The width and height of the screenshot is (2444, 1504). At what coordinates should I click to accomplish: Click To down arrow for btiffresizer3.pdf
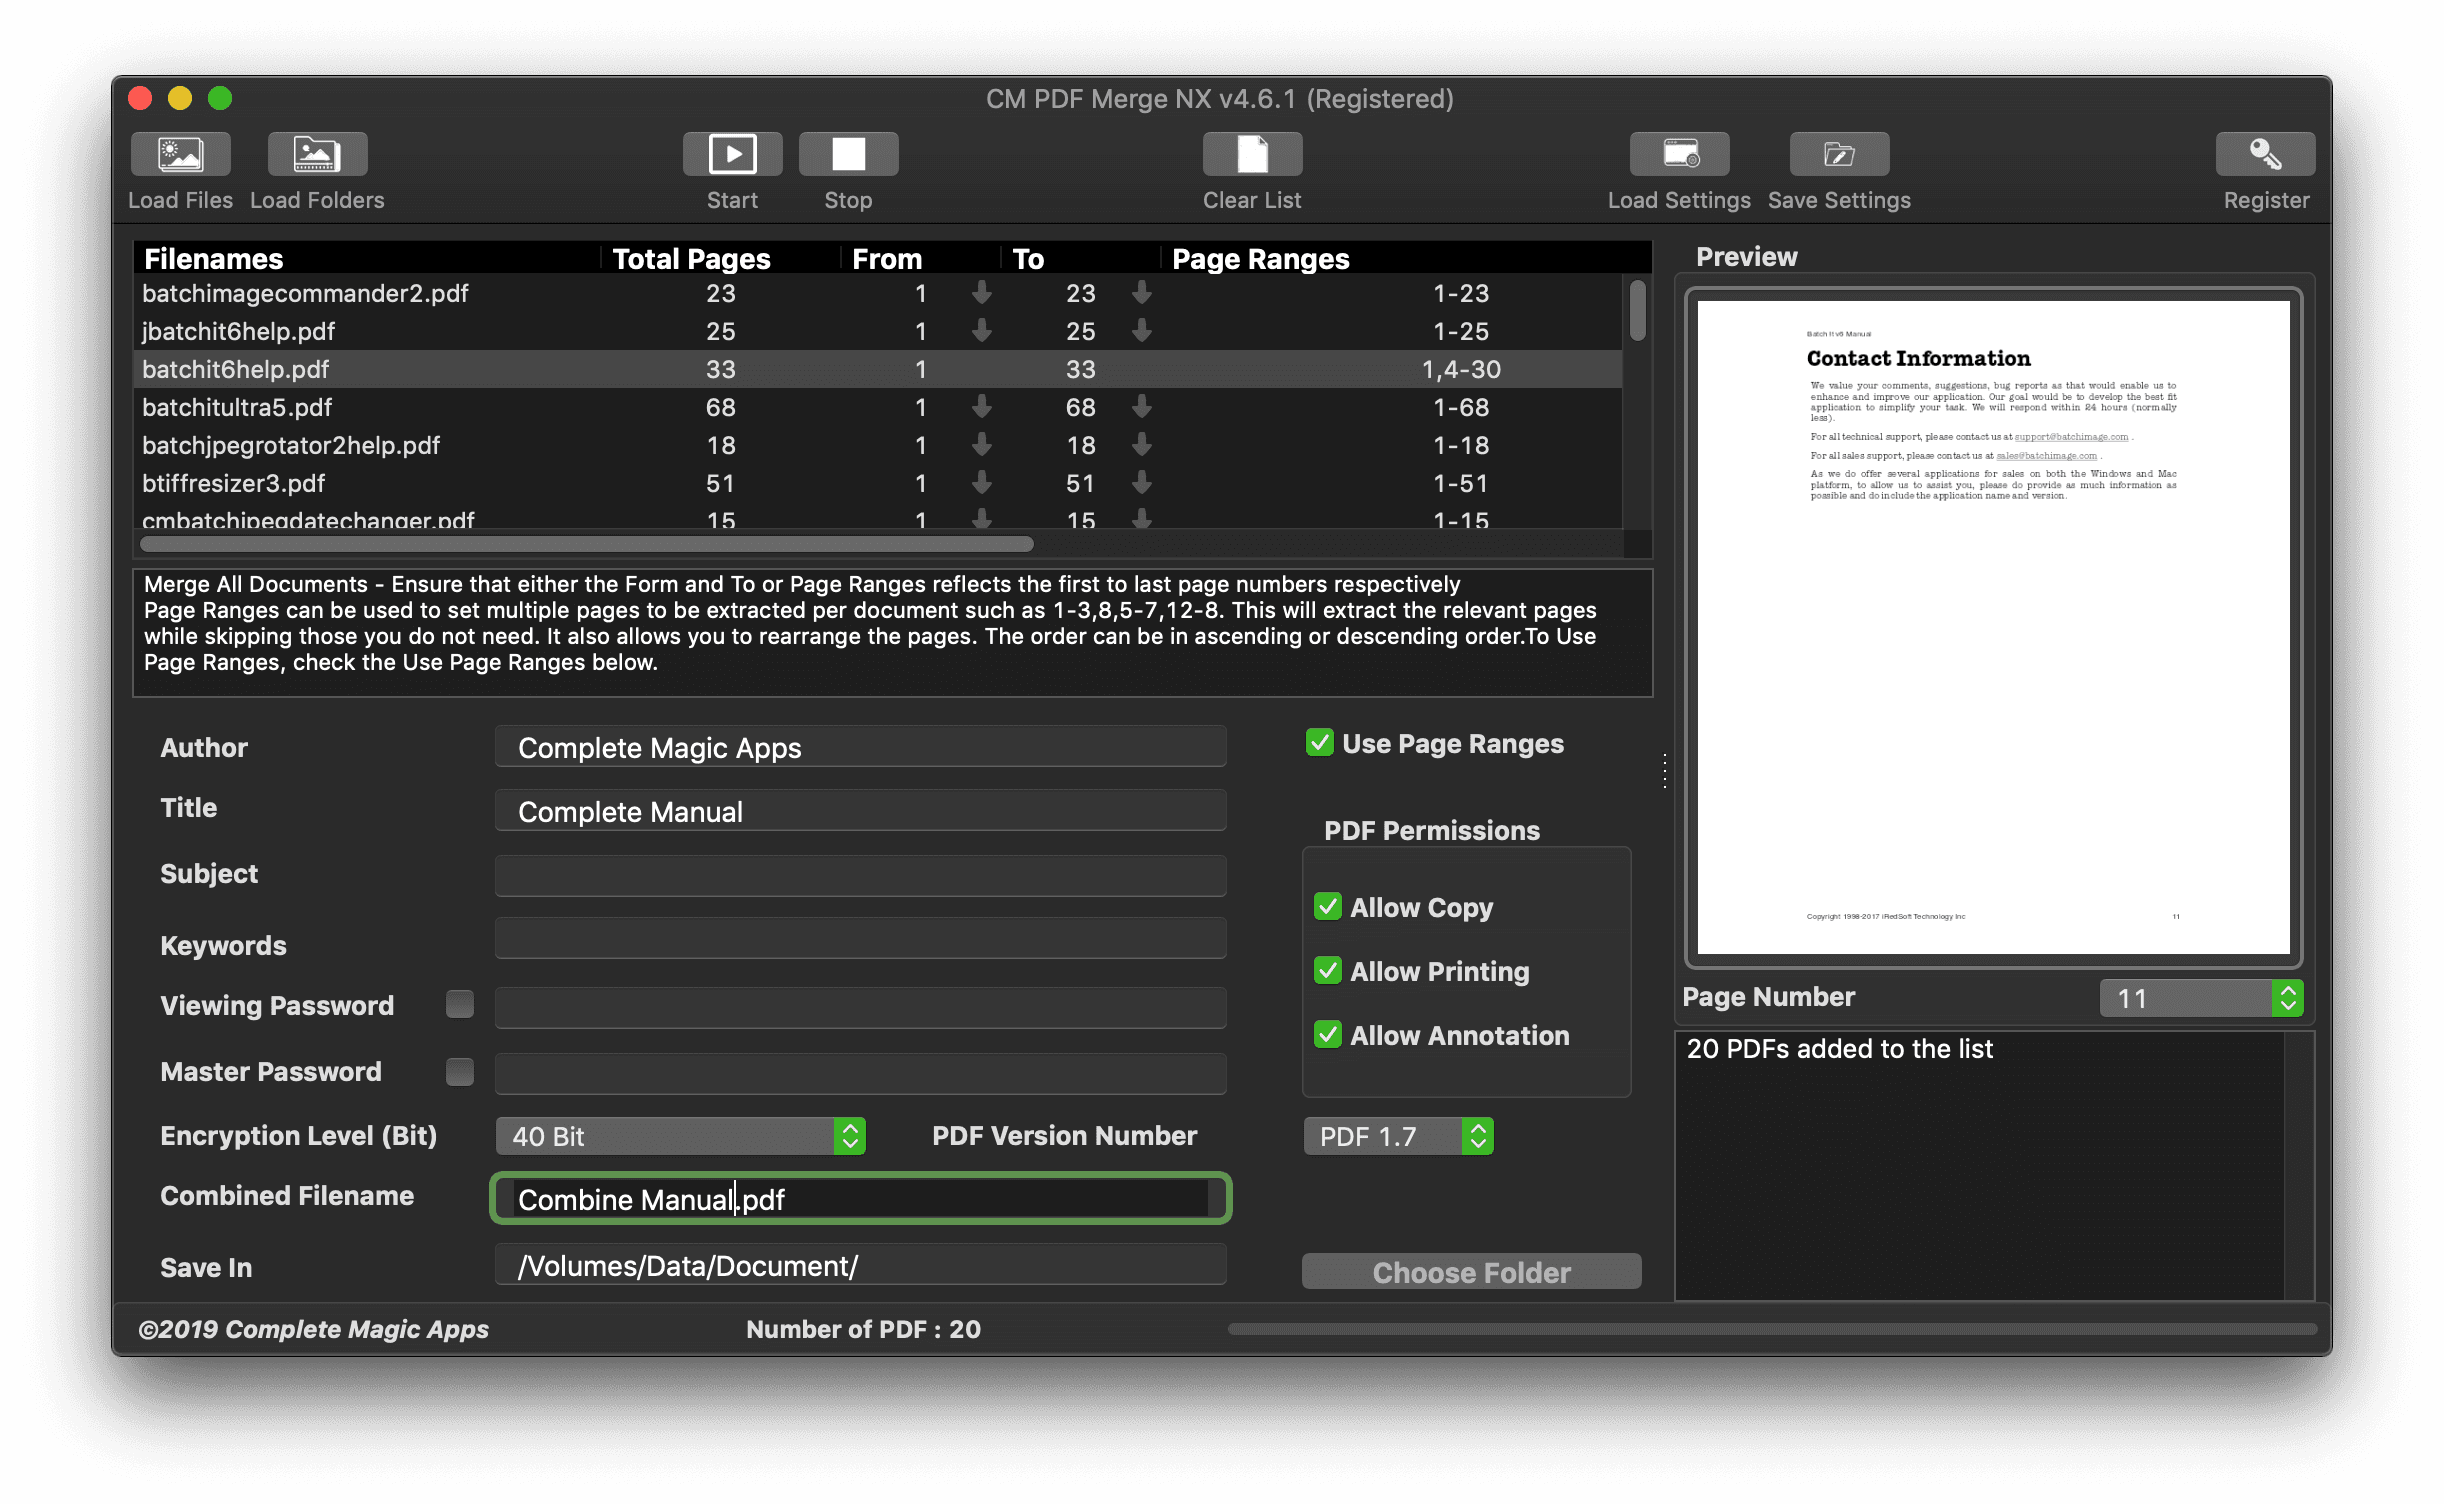click(1142, 483)
